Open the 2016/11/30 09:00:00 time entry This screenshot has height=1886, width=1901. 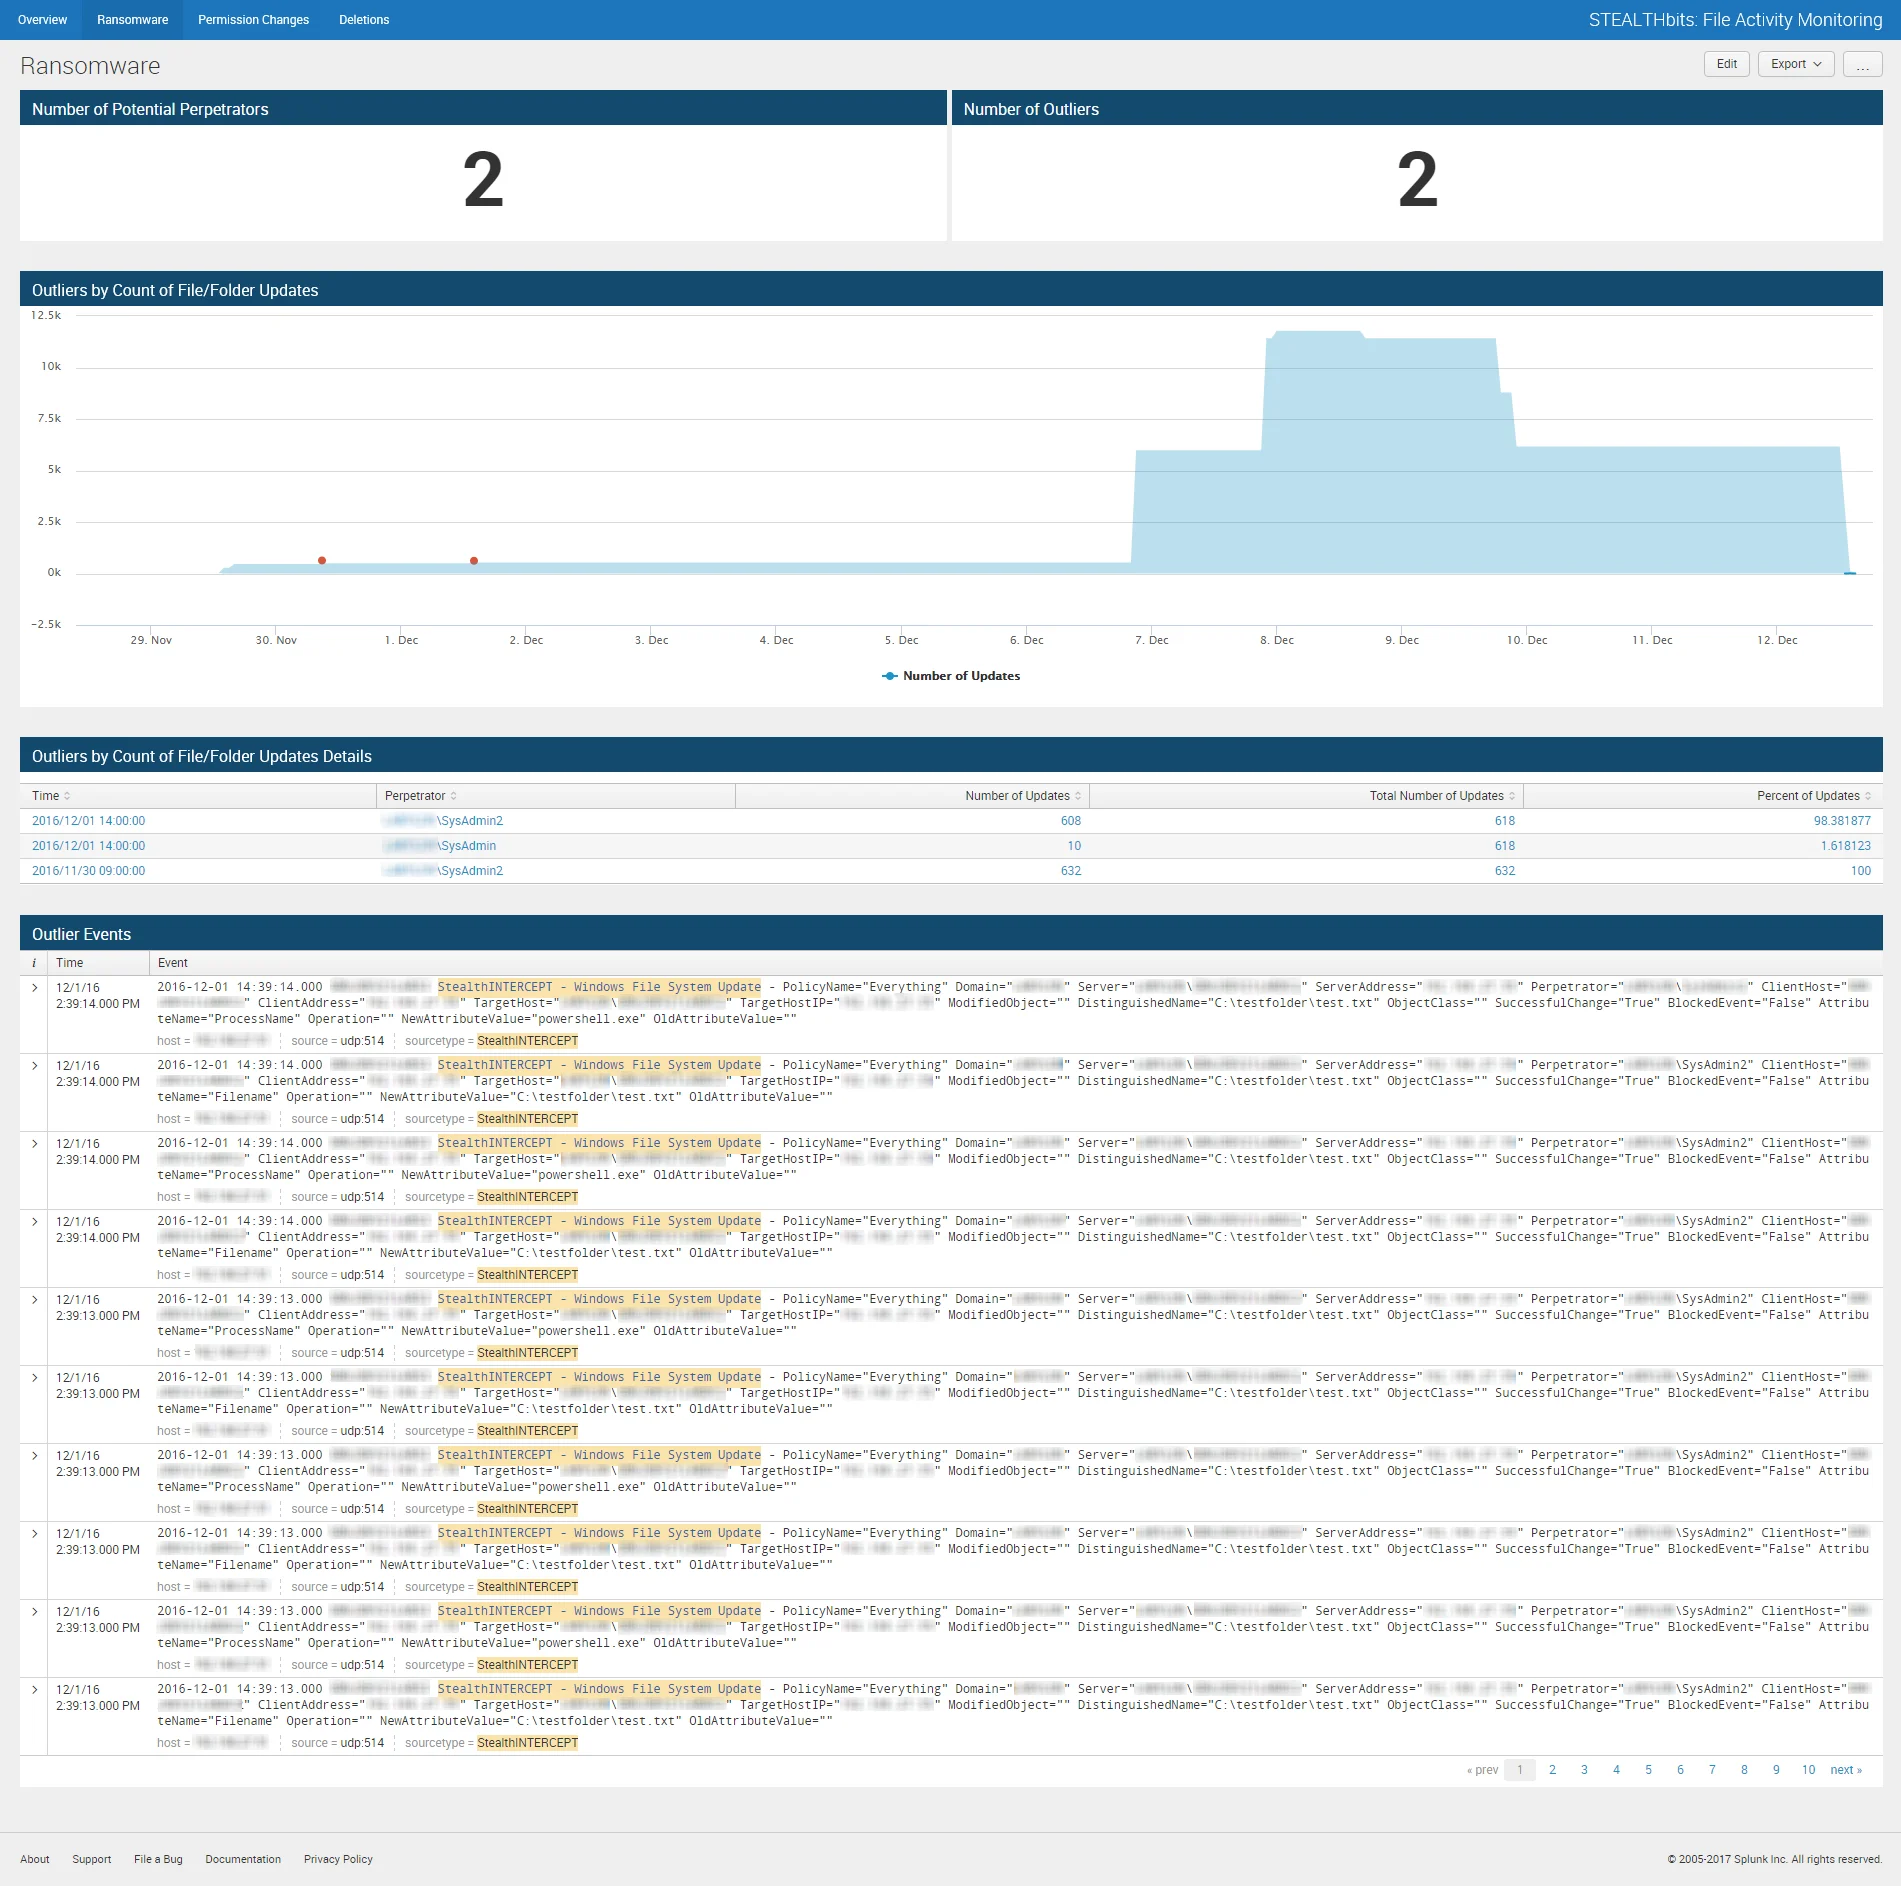coord(88,871)
